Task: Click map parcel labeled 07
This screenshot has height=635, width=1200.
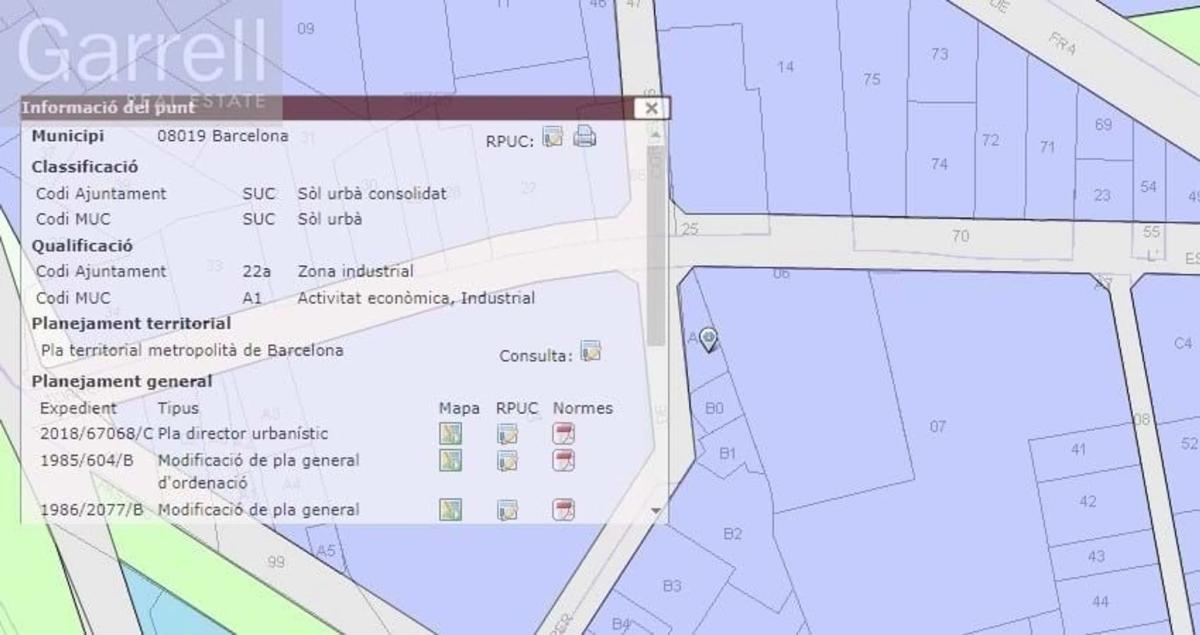Action: [x=937, y=427]
